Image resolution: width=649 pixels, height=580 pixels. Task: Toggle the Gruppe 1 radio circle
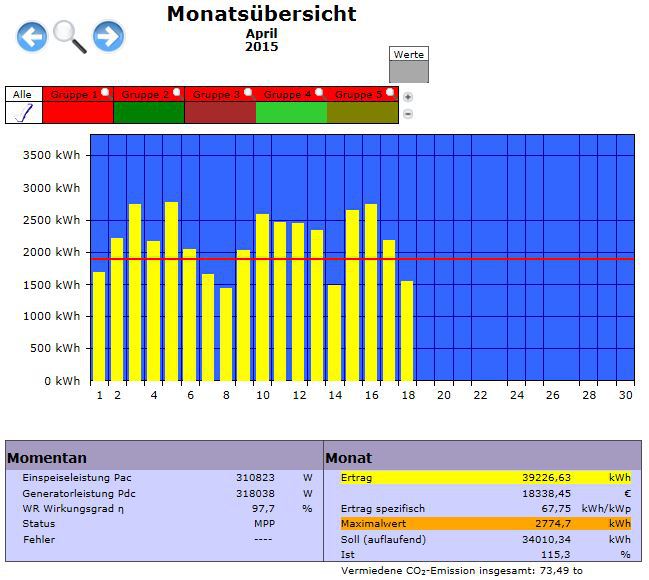[x=106, y=92]
